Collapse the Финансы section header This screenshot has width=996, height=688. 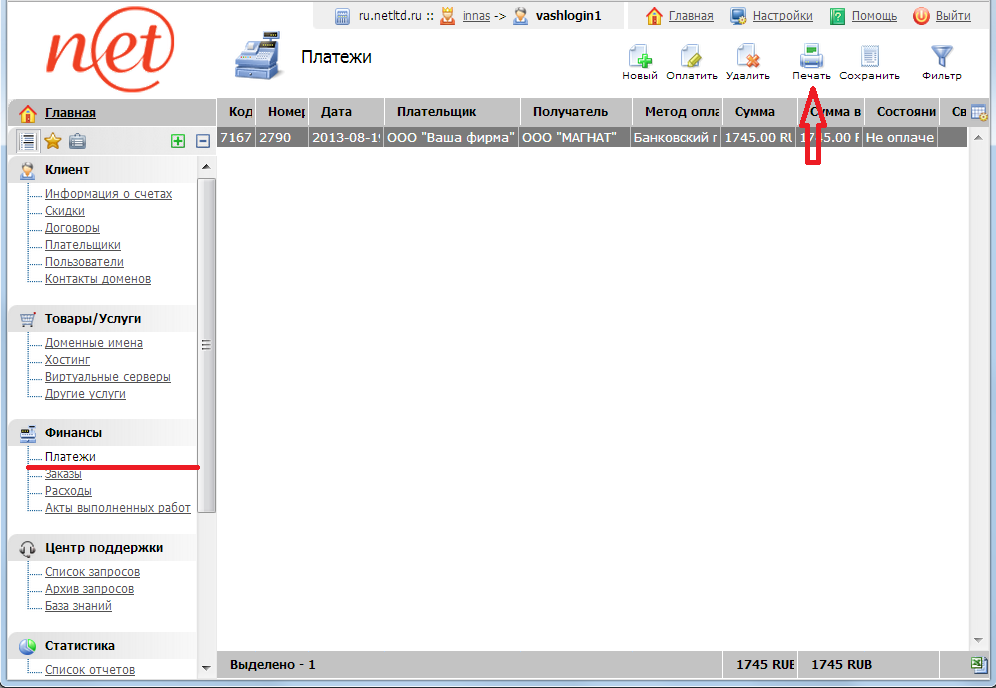pos(73,432)
